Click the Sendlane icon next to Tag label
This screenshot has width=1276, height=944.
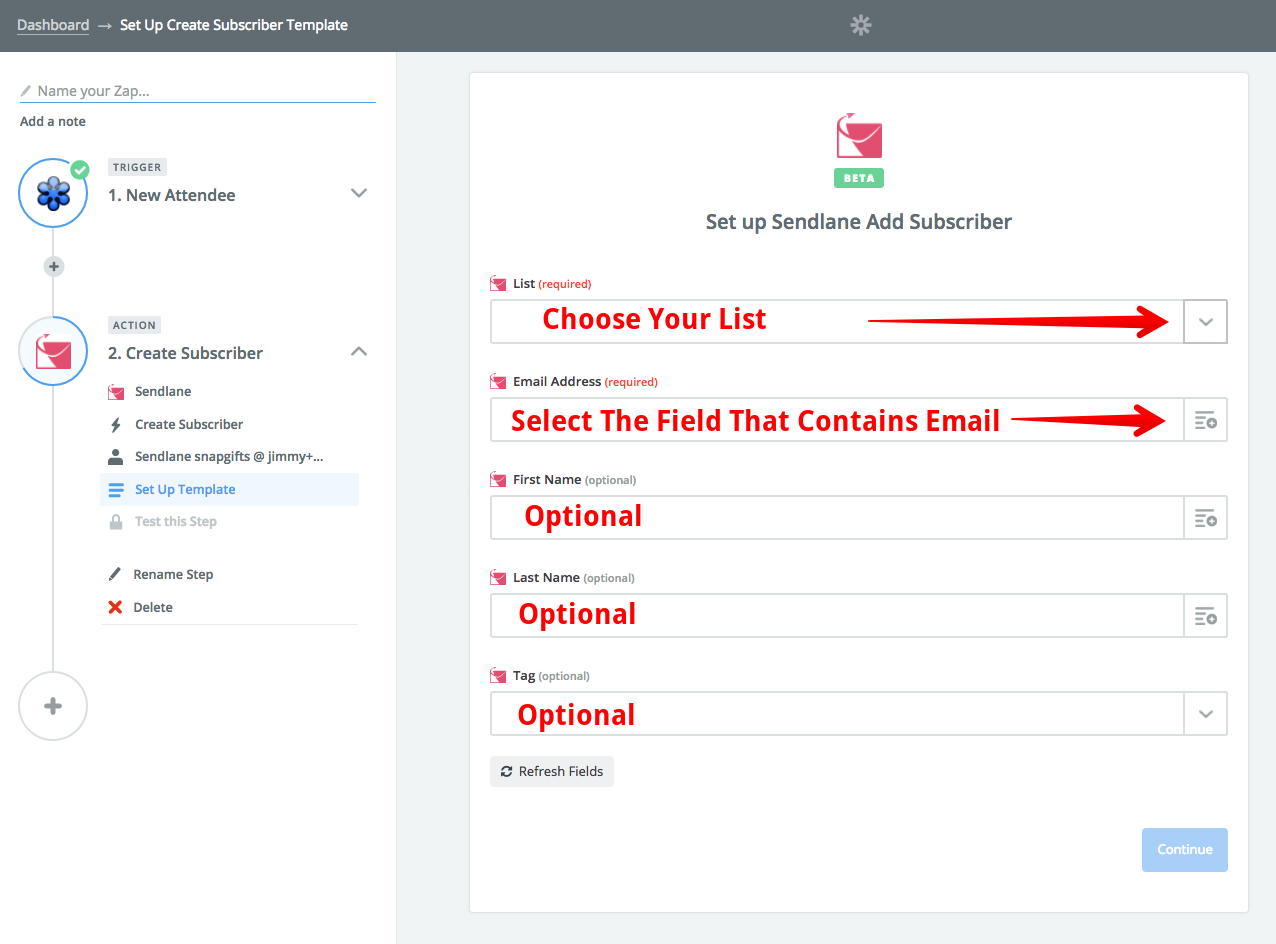[498, 676]
